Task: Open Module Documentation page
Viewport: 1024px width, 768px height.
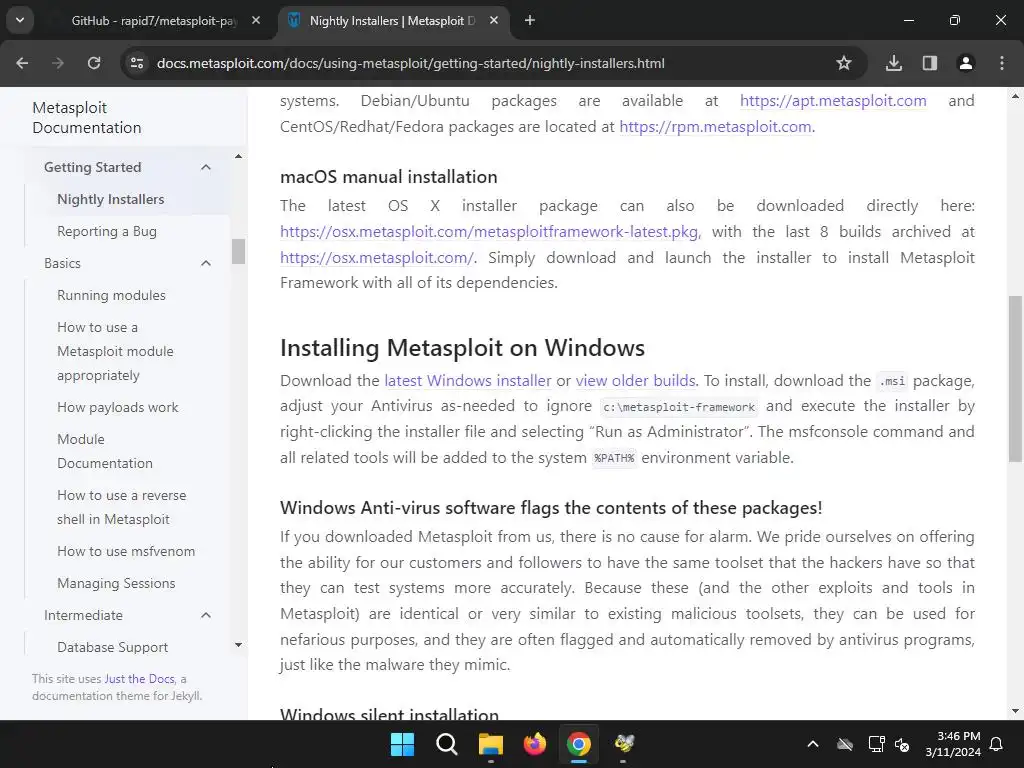Action: coord(104,451)
